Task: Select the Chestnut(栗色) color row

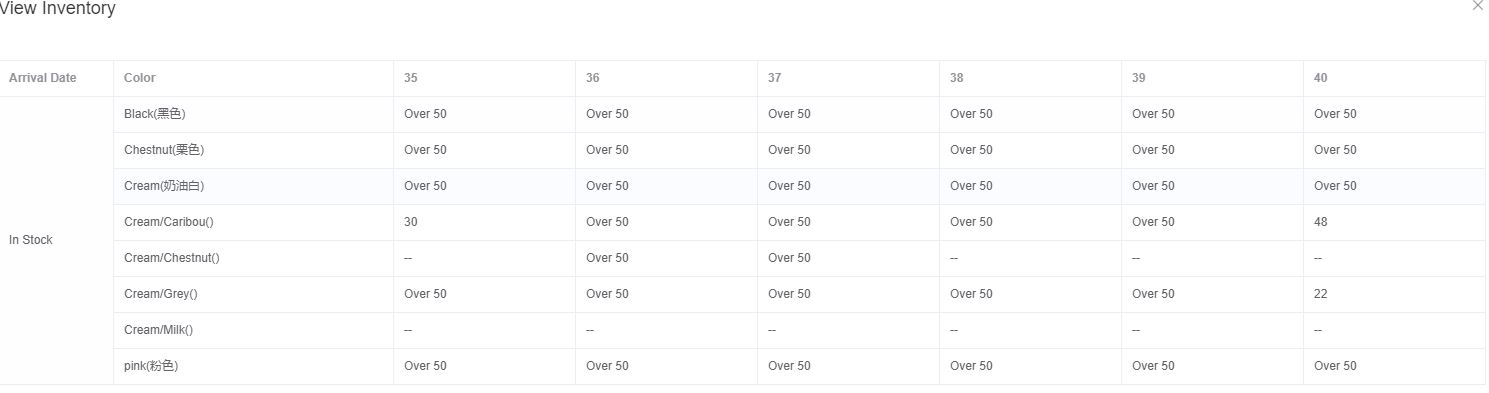Action: tap(799, 150)
